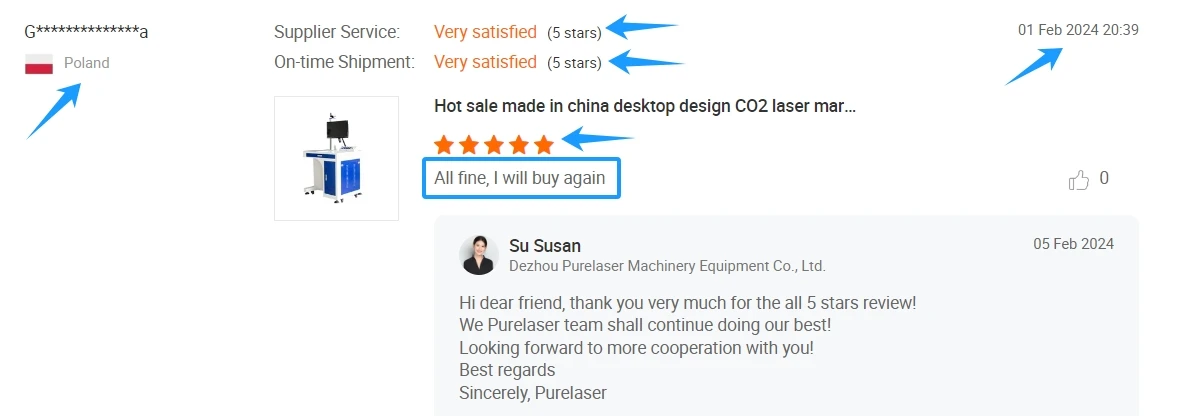This screenshot has height=416, width=1184.
Task: Click the 'All fine, I will buy again' review text
Action: pyautogui.click(x=520, y=178)
